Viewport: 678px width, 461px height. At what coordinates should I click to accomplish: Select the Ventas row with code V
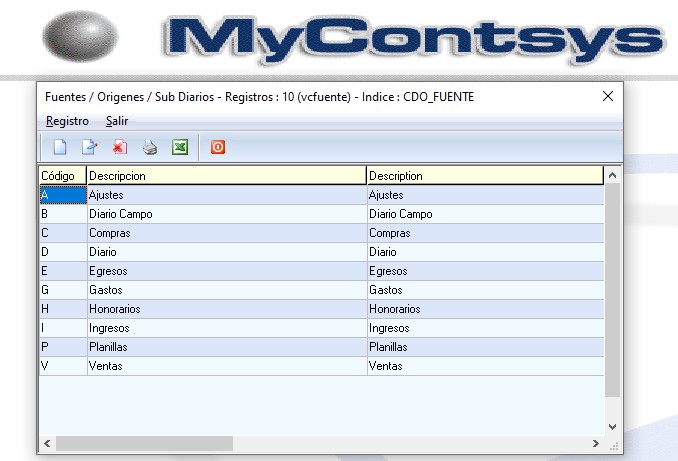tap(226, 366)
